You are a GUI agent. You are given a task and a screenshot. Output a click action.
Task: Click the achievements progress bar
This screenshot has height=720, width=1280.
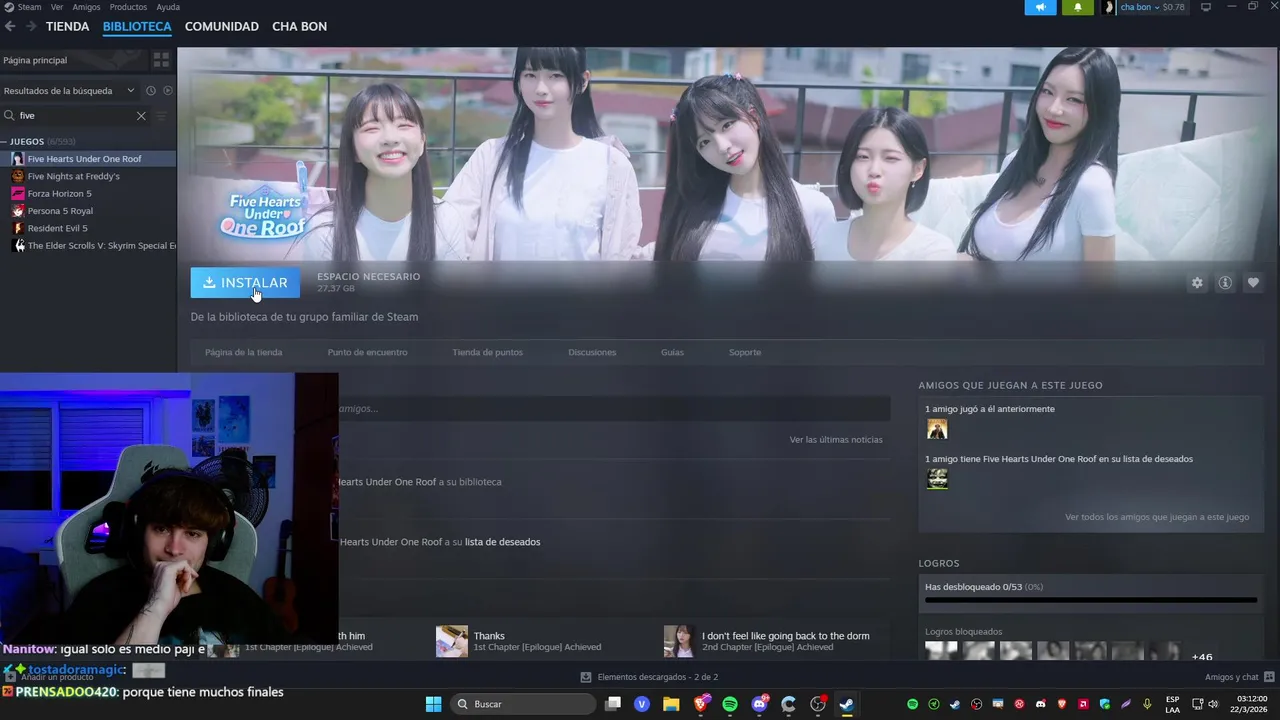click(1091, 600)
